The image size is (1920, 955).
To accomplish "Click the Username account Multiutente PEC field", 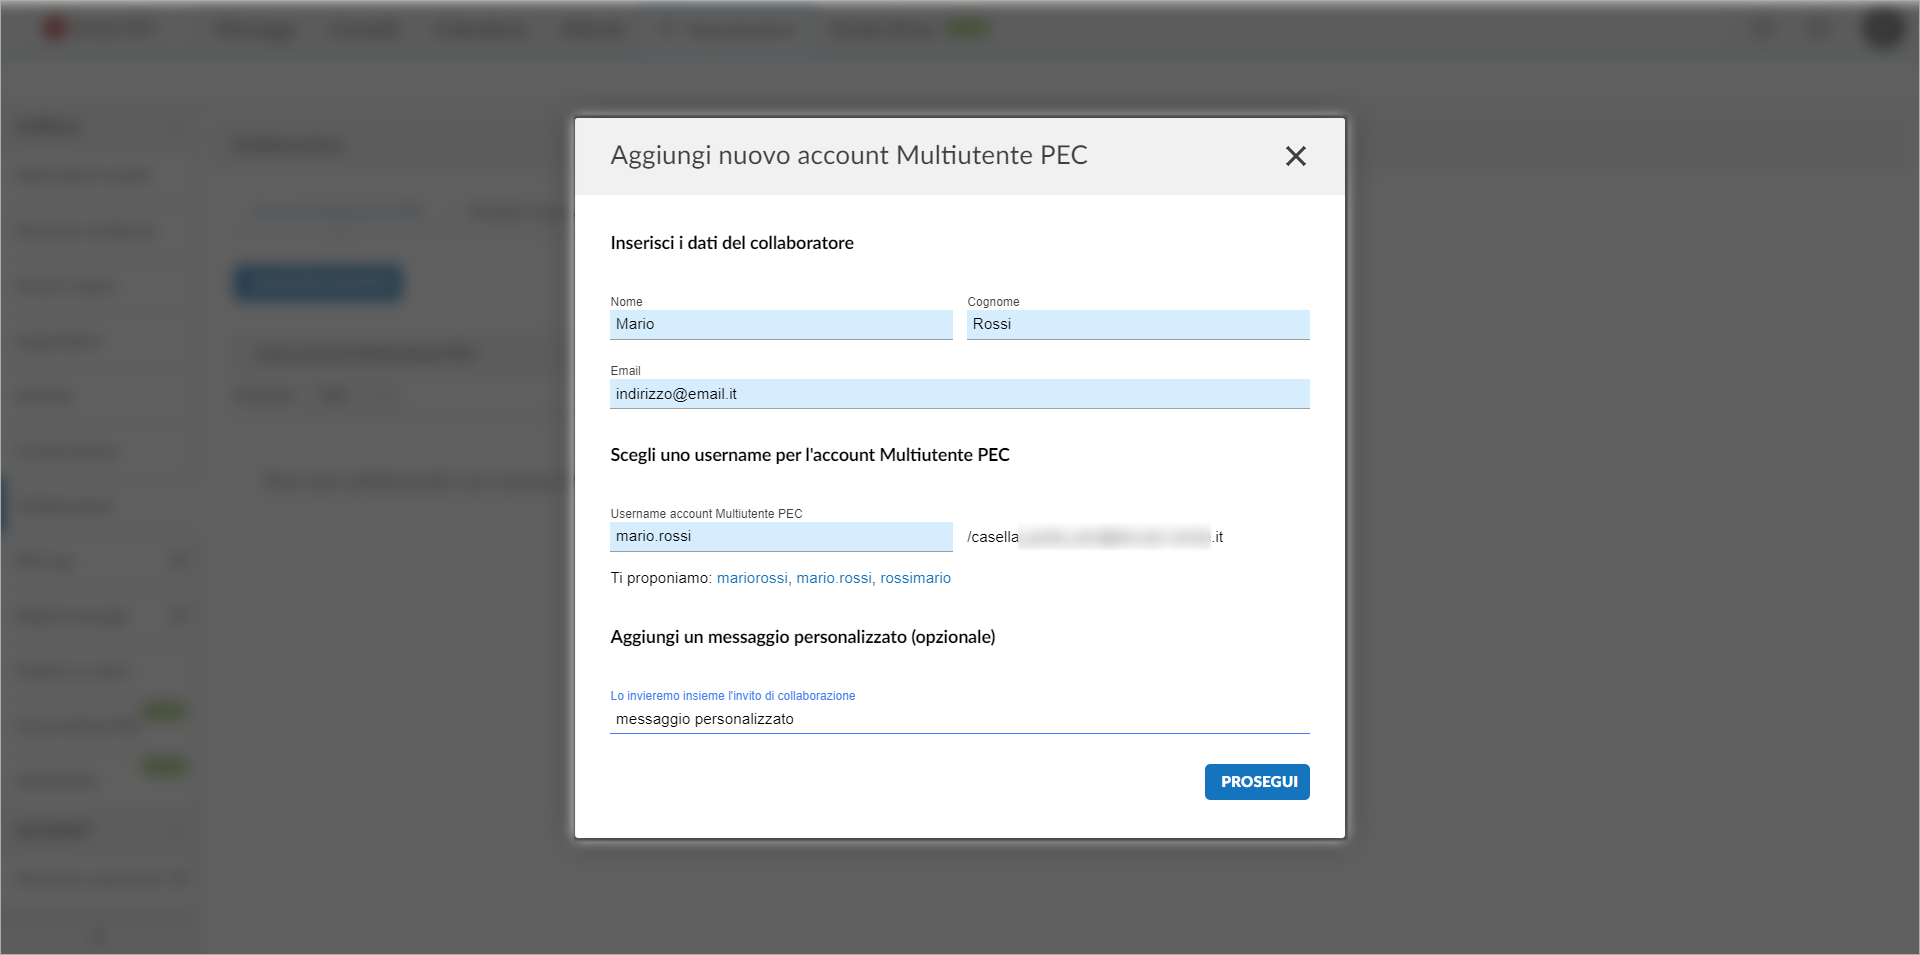I will point(781,536).
